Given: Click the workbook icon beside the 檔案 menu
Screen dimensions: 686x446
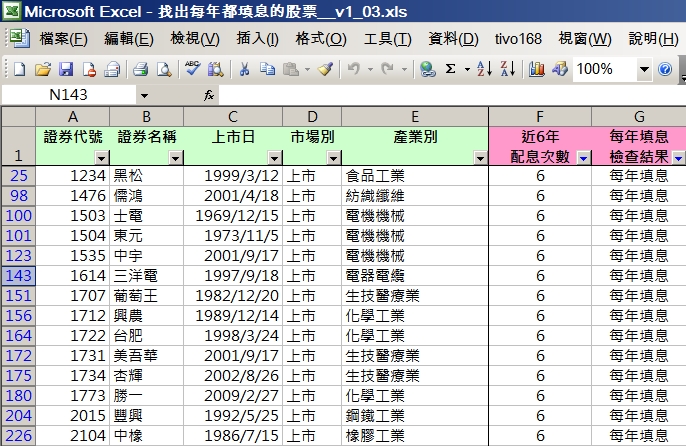Looking at the screenshot, I should click(x=18, y=39).
